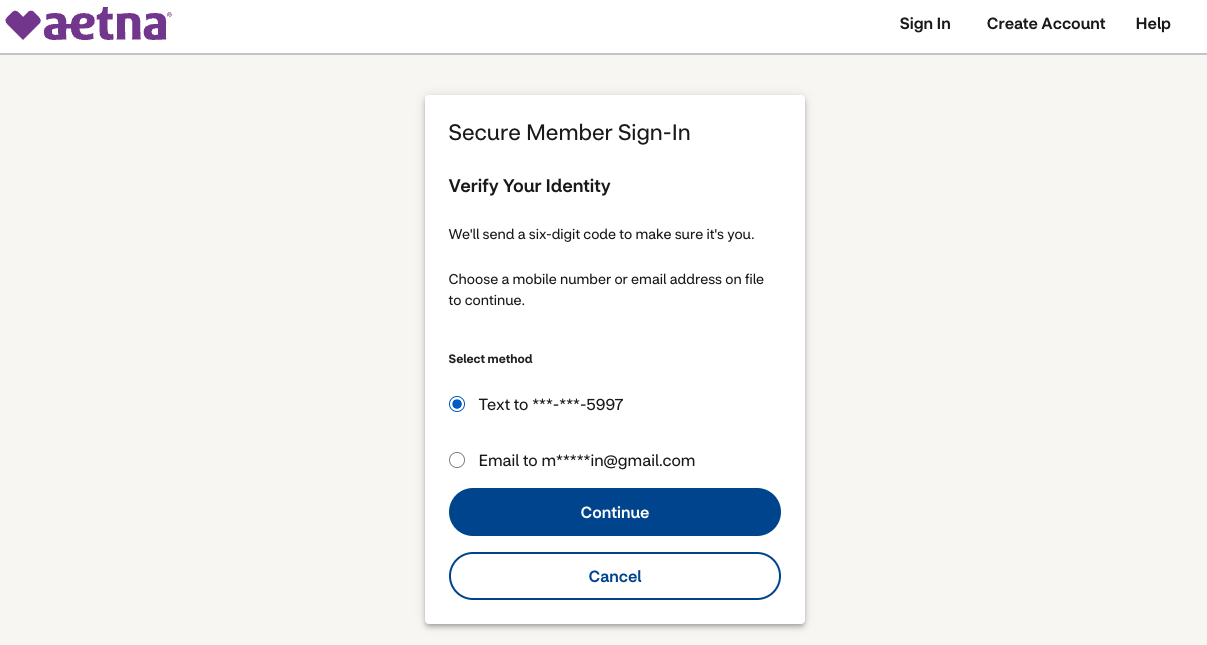Click the purple heart icon in Aetna logo
This screenshot has height=645, width=1207.
22,24
